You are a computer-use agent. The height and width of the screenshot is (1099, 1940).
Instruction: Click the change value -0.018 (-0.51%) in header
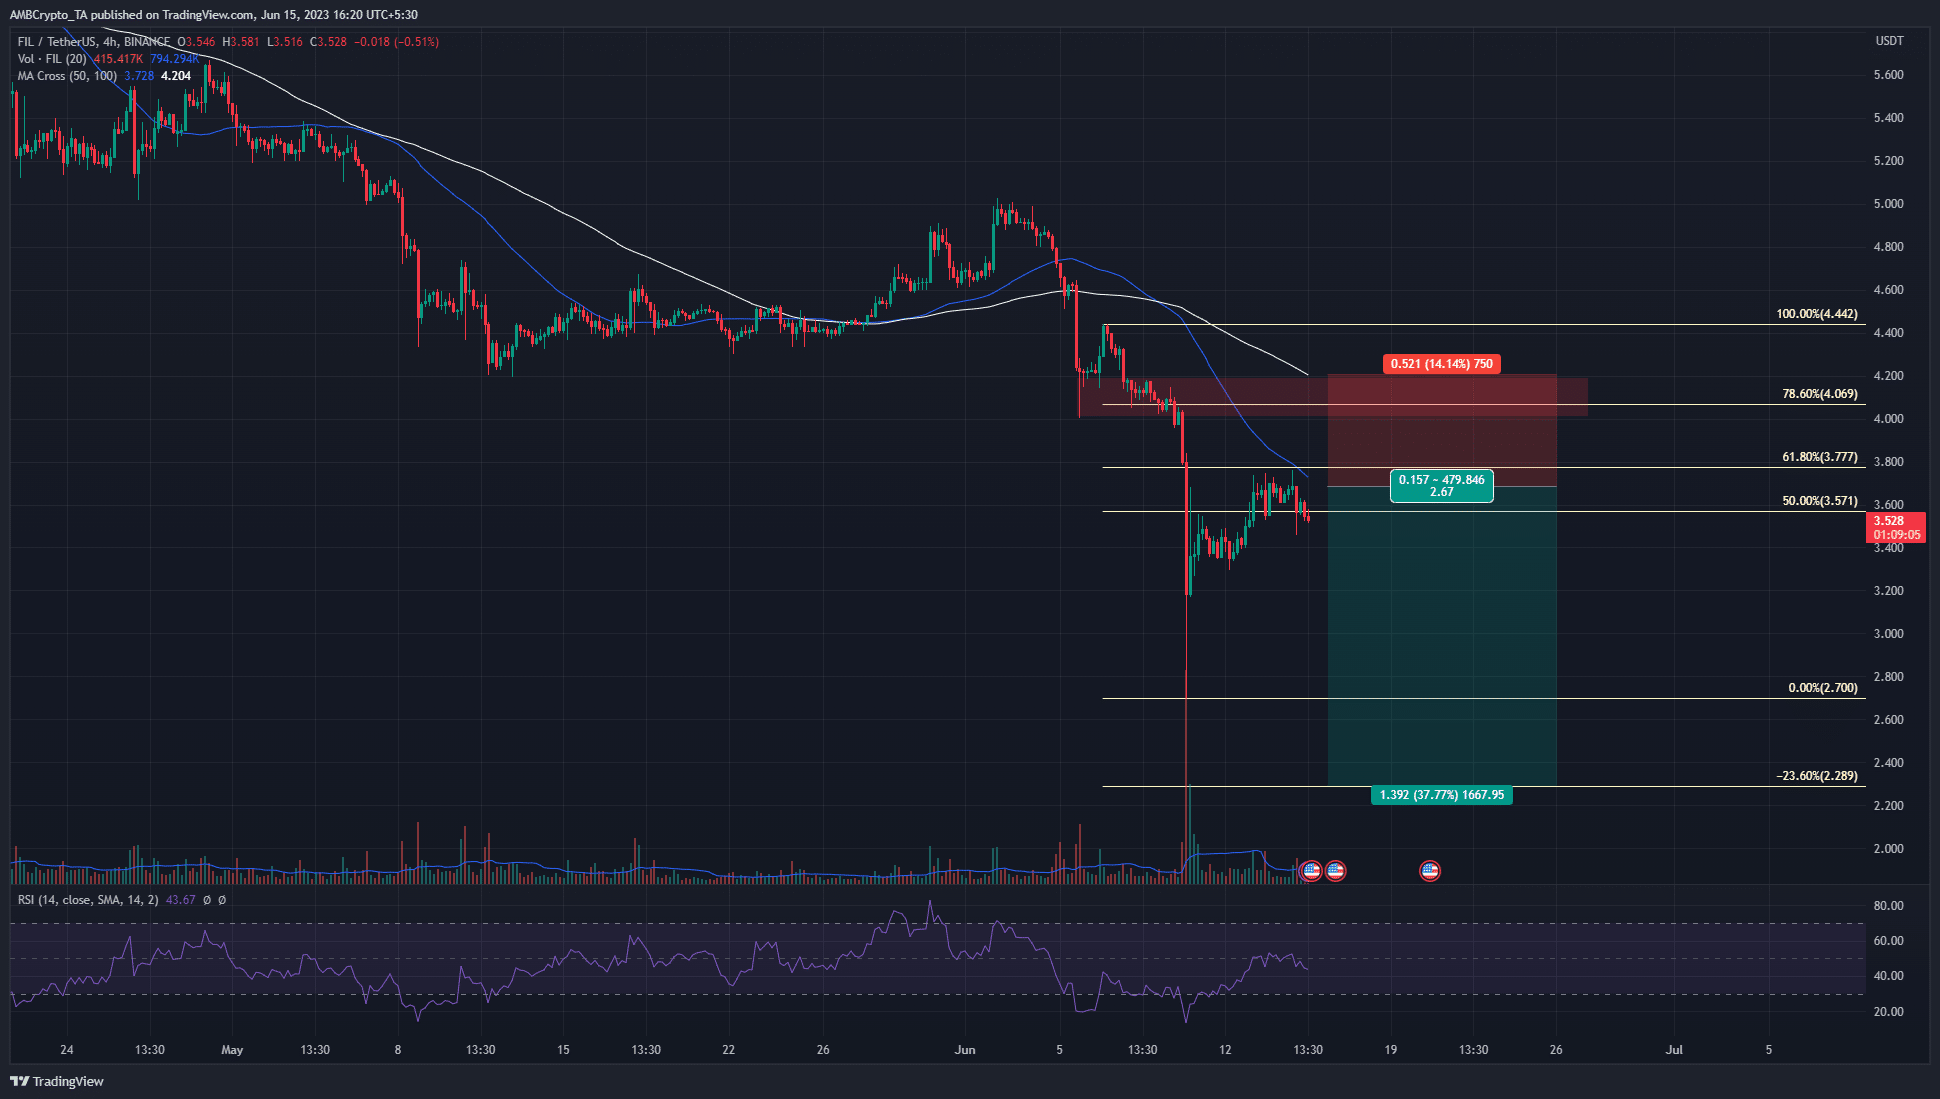(398, 42)
